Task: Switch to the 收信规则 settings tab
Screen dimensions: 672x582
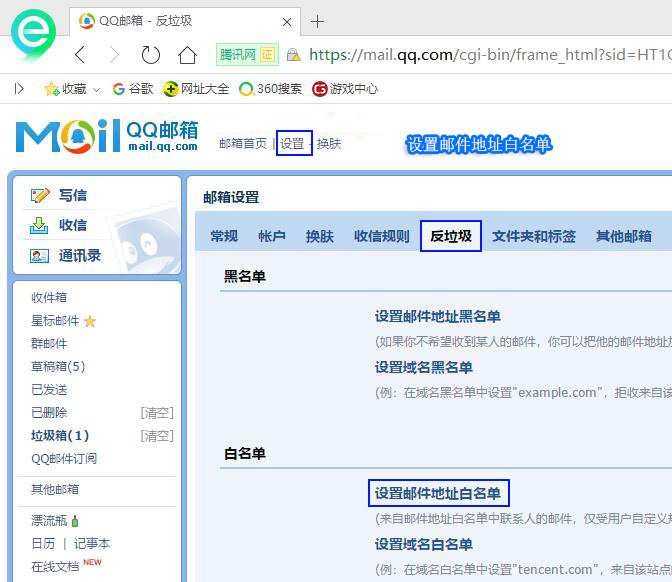Action: point(381,236)
